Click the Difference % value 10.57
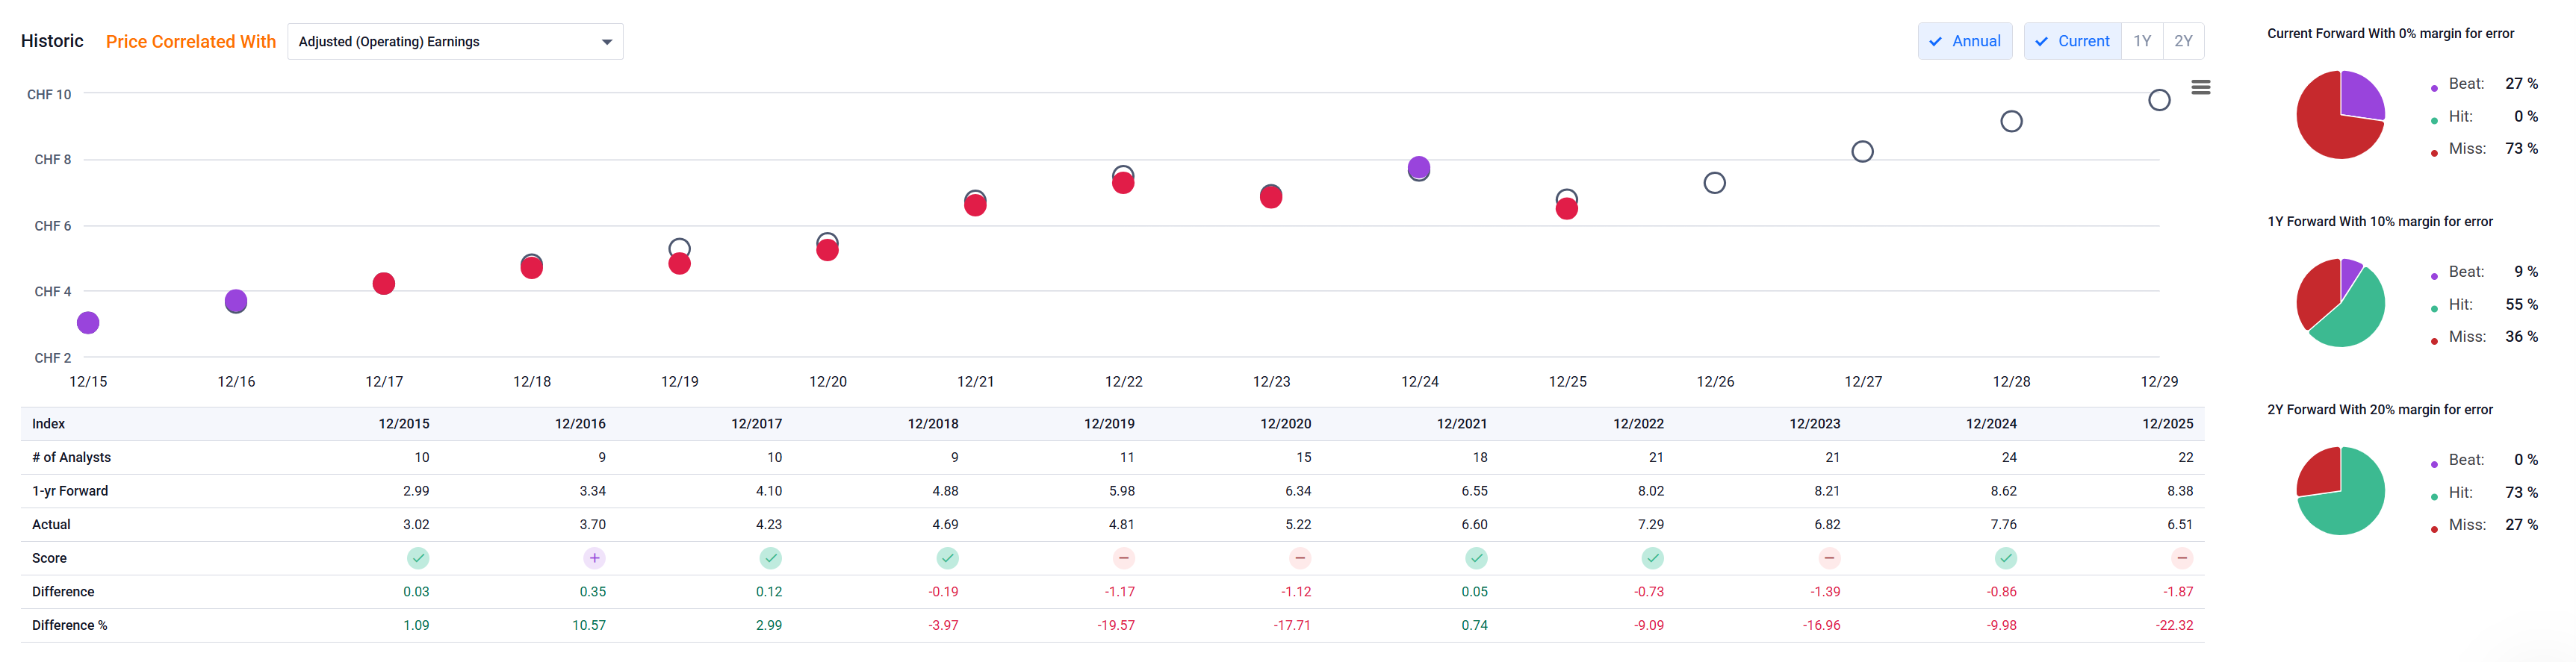Screen dimensions: 2576x662 tap(589, 625)
